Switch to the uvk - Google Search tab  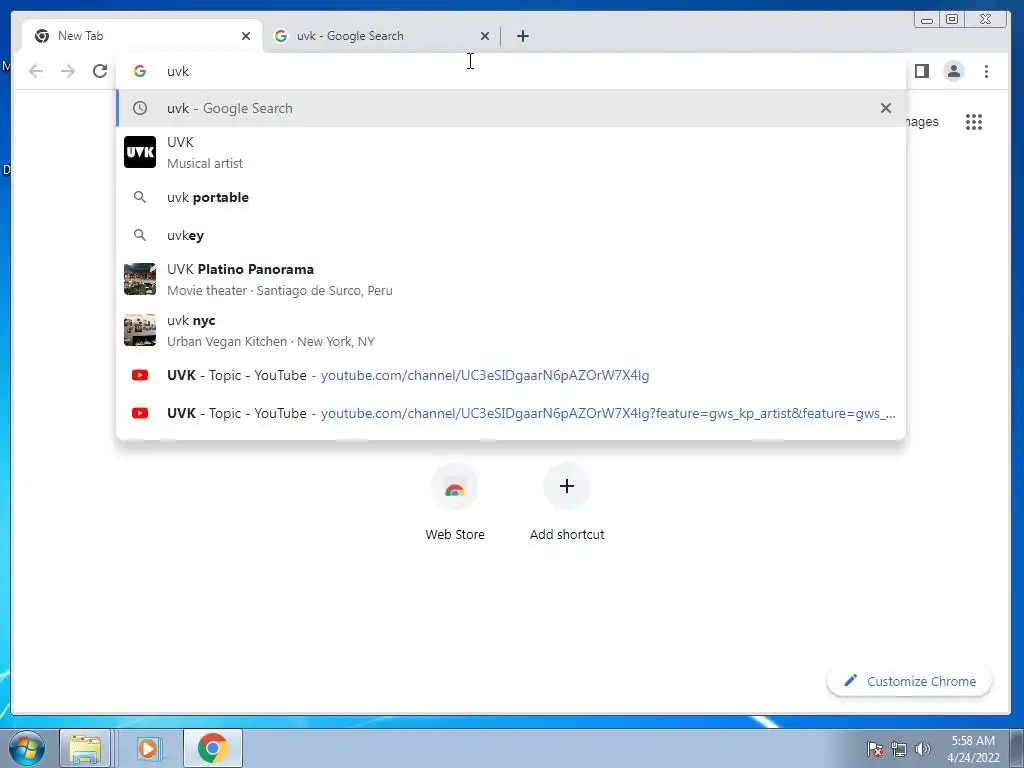click(381, 36)
